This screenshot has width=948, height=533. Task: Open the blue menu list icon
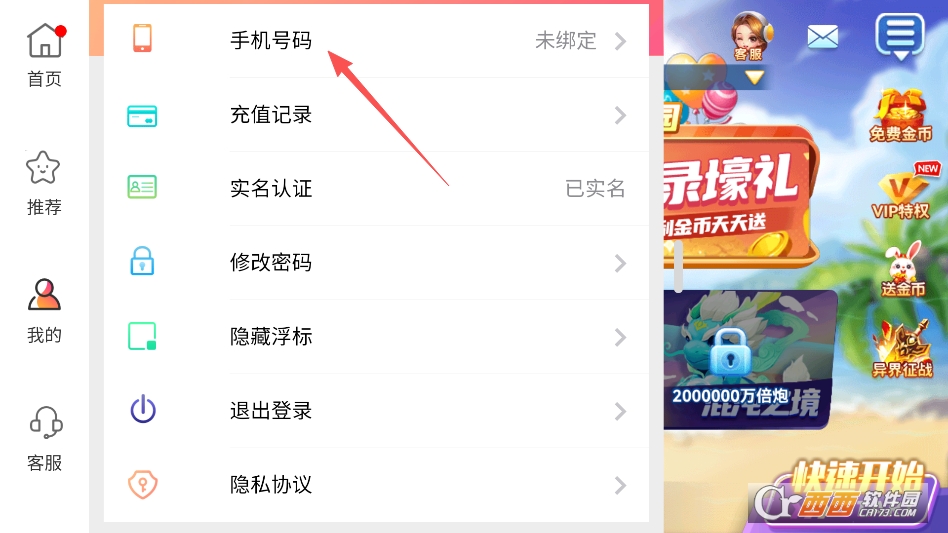tap(900, 36)
